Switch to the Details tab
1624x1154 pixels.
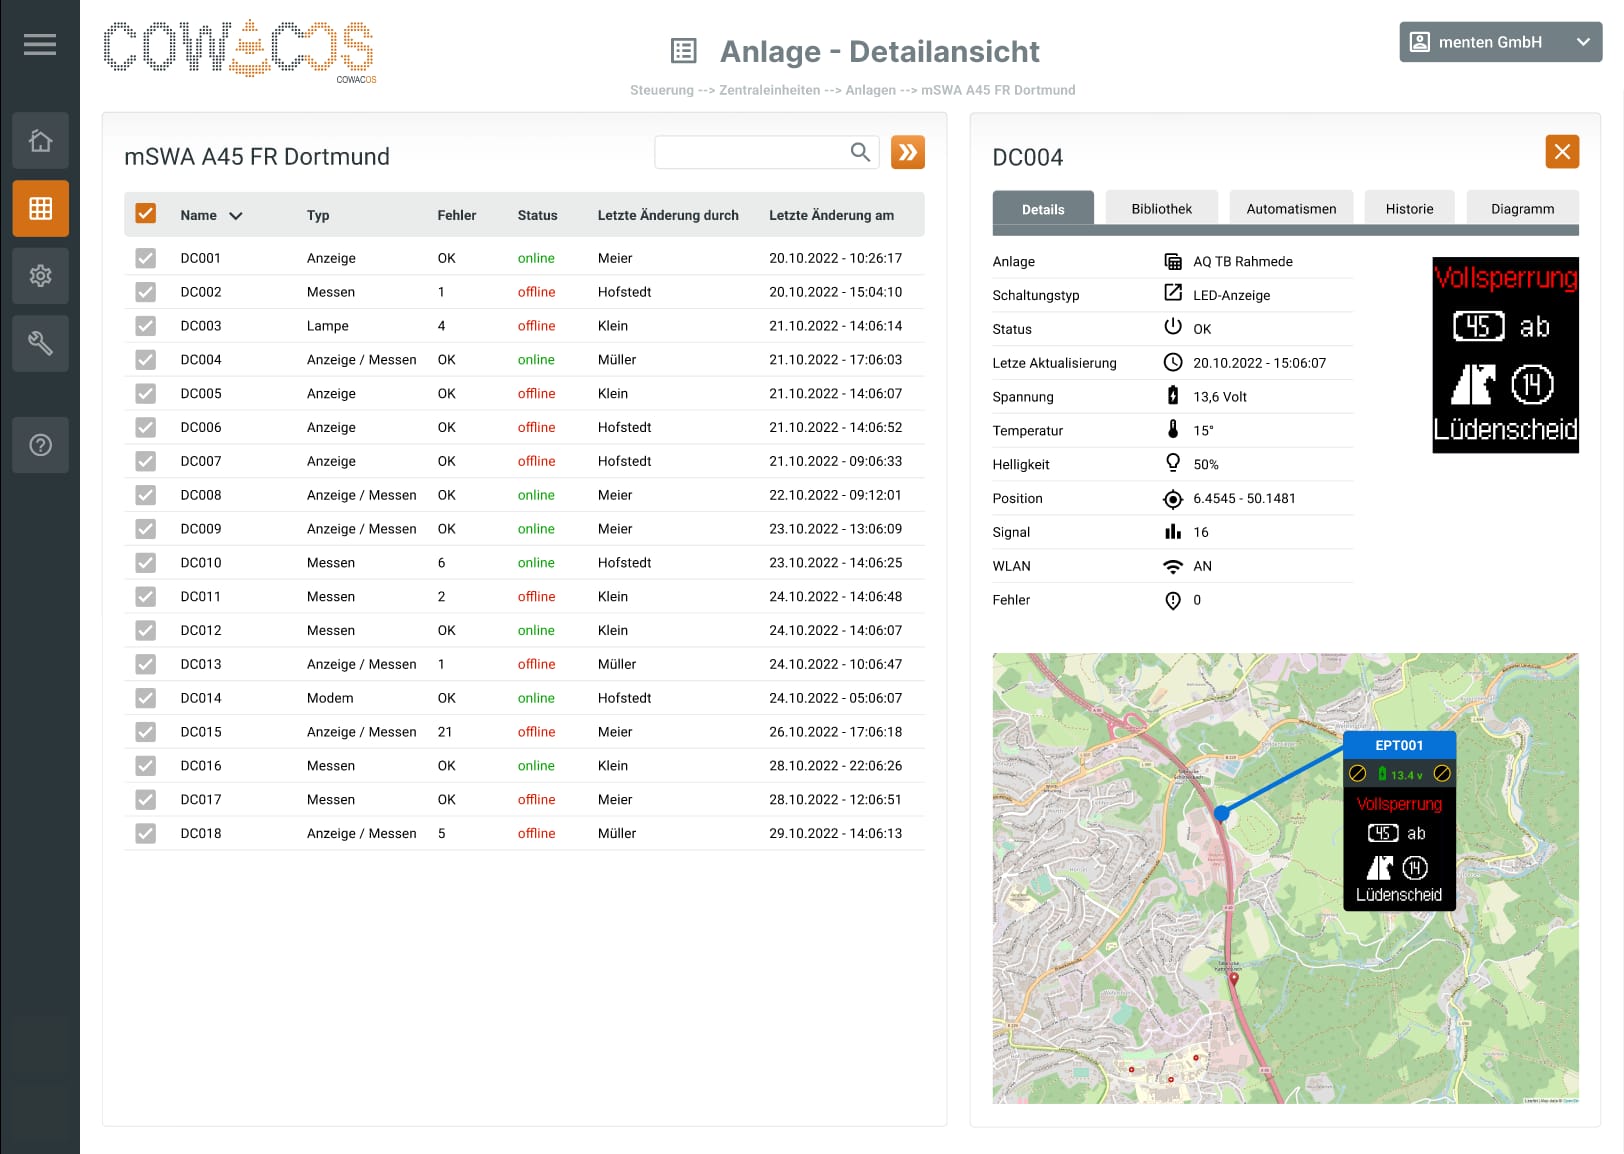1043,208
